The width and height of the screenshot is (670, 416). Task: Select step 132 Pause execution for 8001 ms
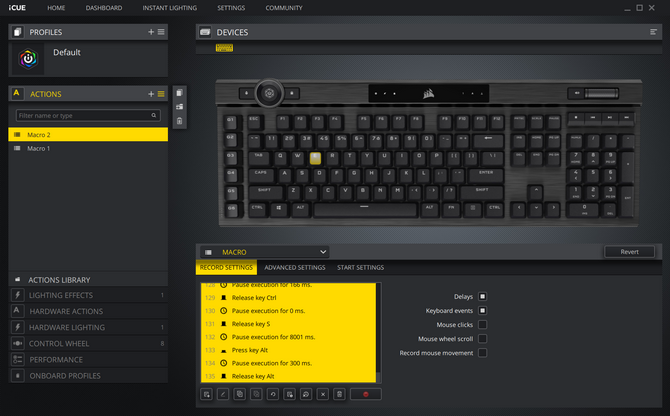[x=288, y=337]
